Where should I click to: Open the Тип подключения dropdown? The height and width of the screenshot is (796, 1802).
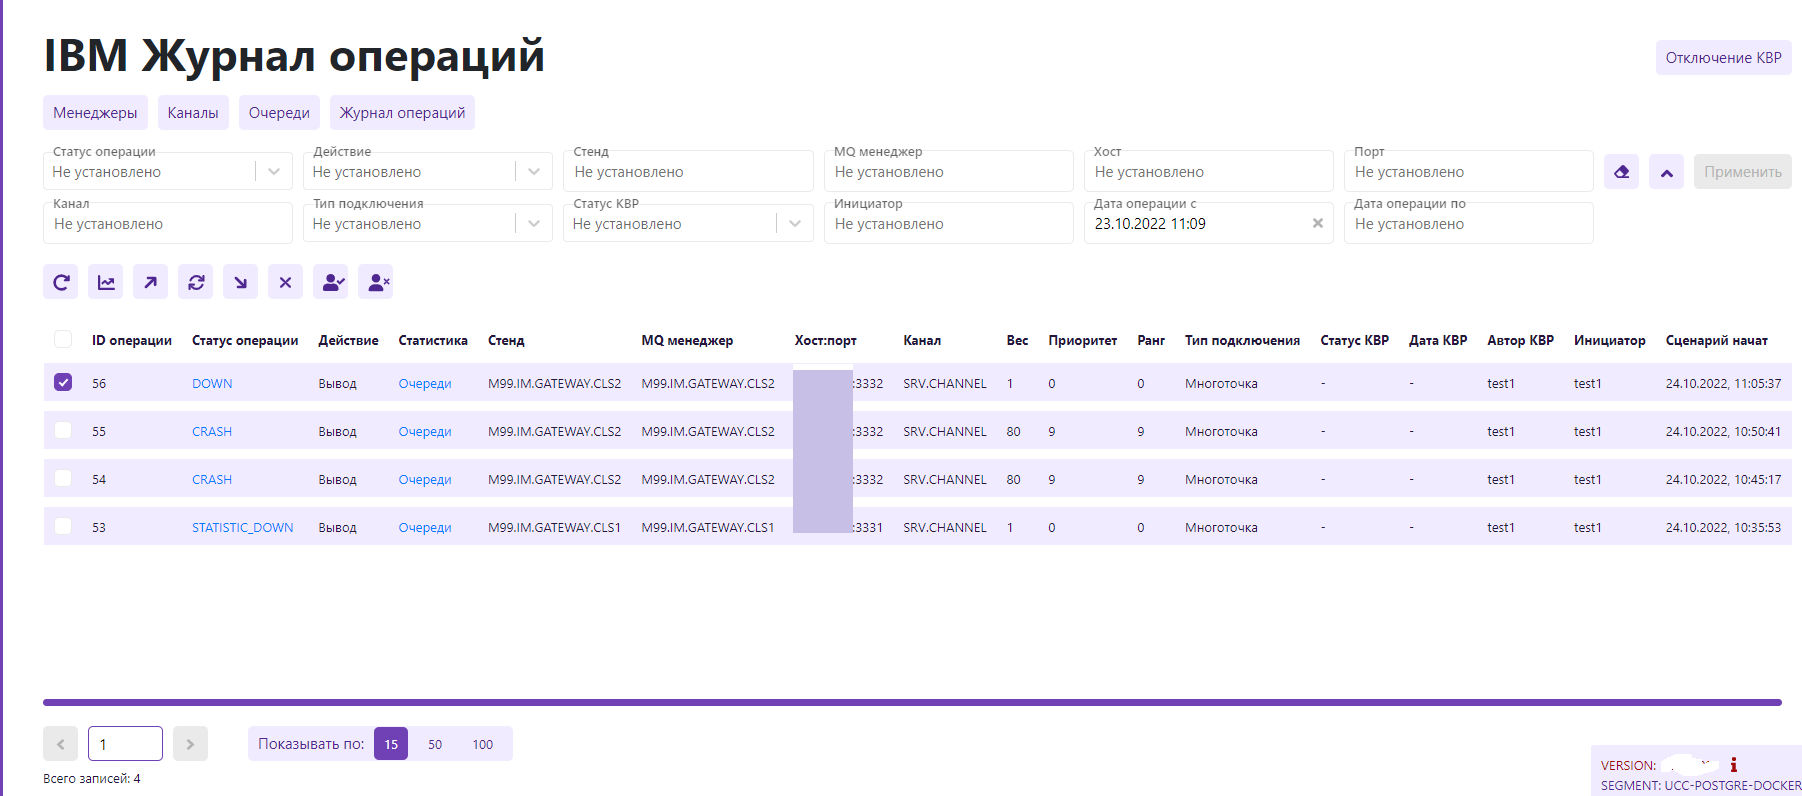533,224
